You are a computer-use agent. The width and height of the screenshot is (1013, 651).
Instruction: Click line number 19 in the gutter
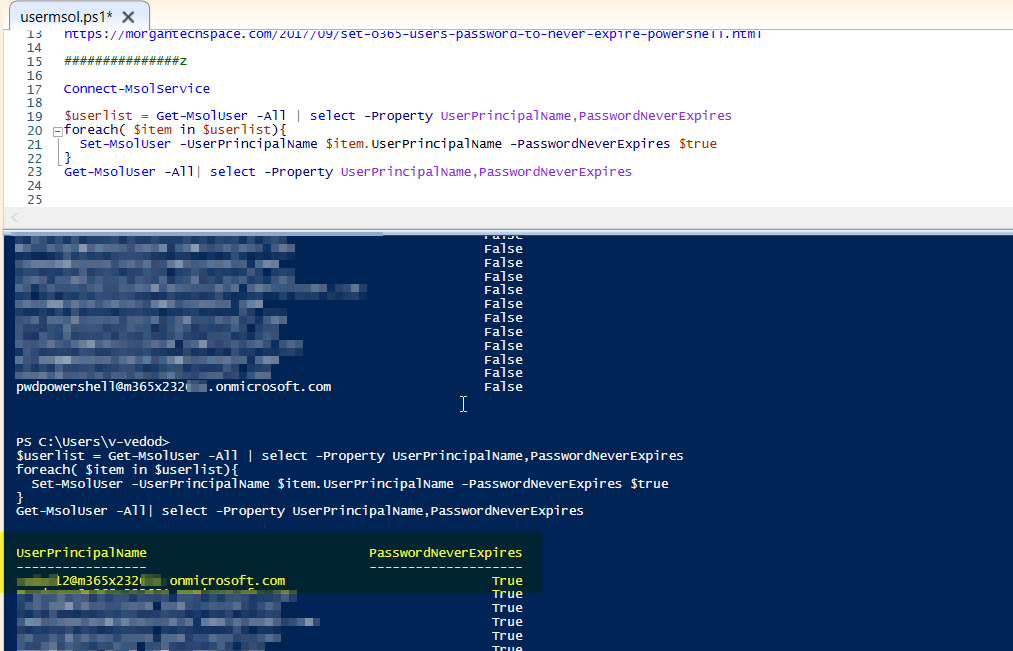click(x=34, y=117)
